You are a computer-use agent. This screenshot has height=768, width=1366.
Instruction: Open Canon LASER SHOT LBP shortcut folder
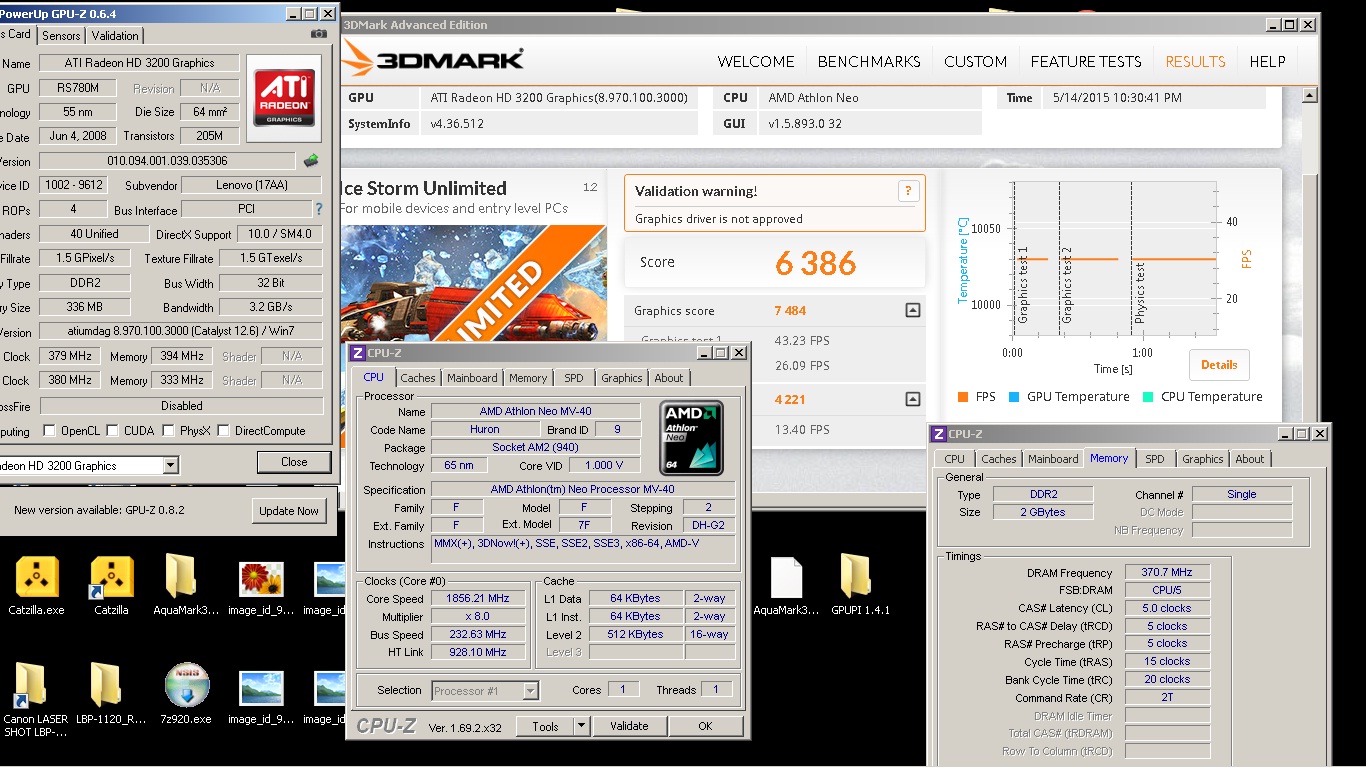(30, 687)
